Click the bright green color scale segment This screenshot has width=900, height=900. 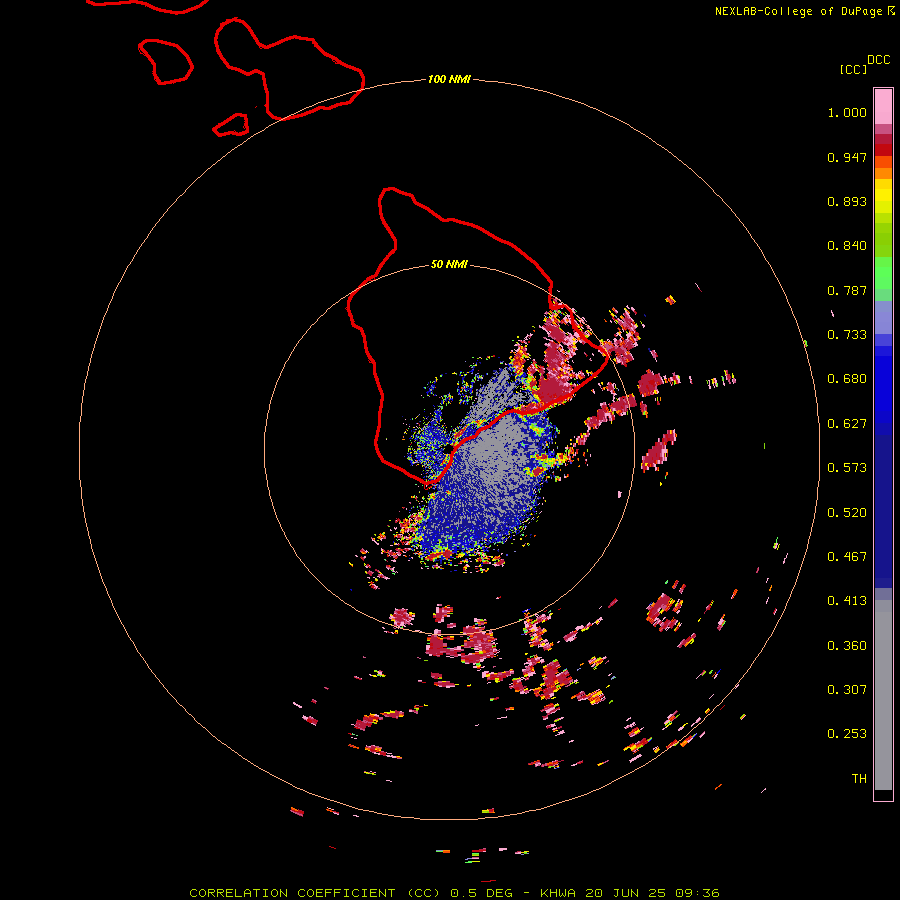tap(883, 273)
